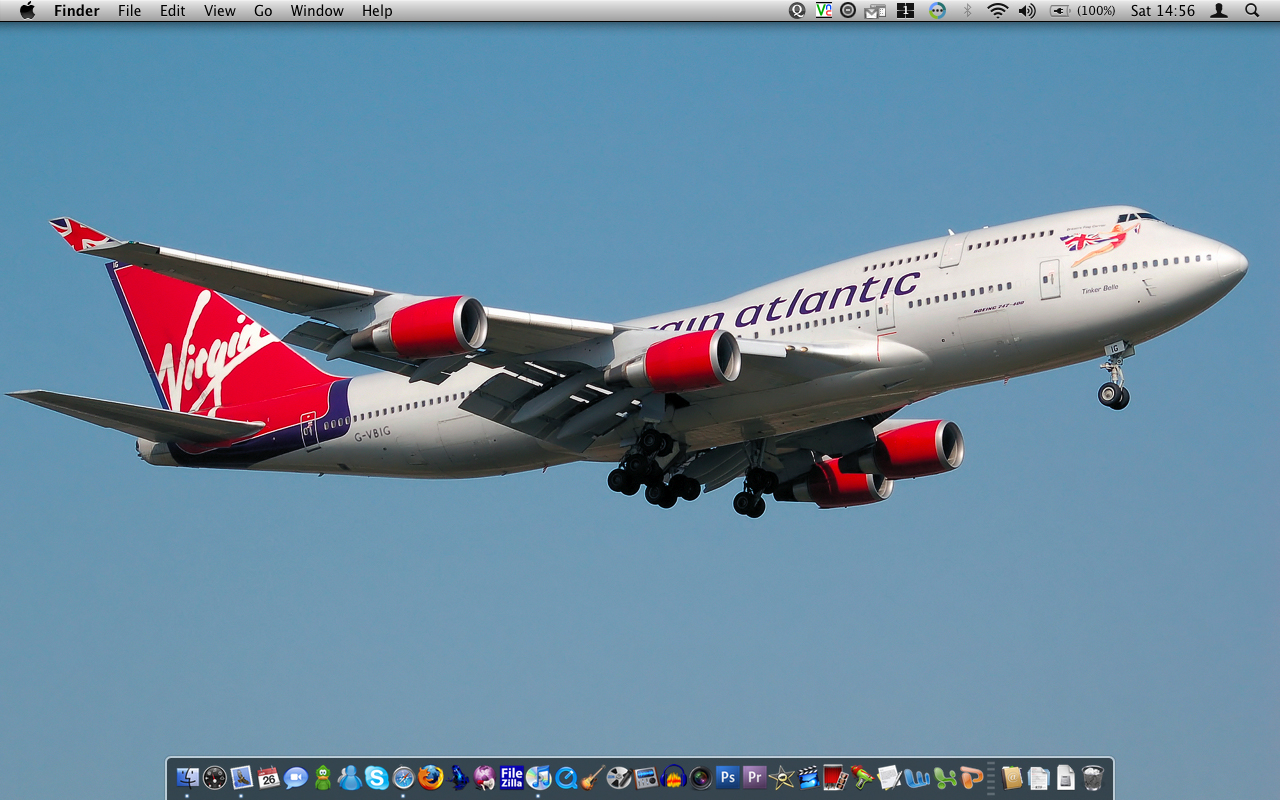Screen dimensions: 1280x800
Task: Open the Documents stack in Dock
Action: click(x=1039, y=777)
